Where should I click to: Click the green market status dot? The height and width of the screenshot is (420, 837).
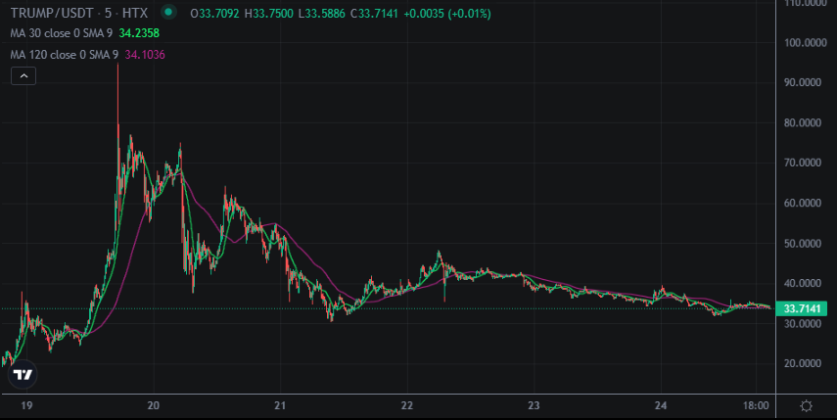tap(169, 12)
